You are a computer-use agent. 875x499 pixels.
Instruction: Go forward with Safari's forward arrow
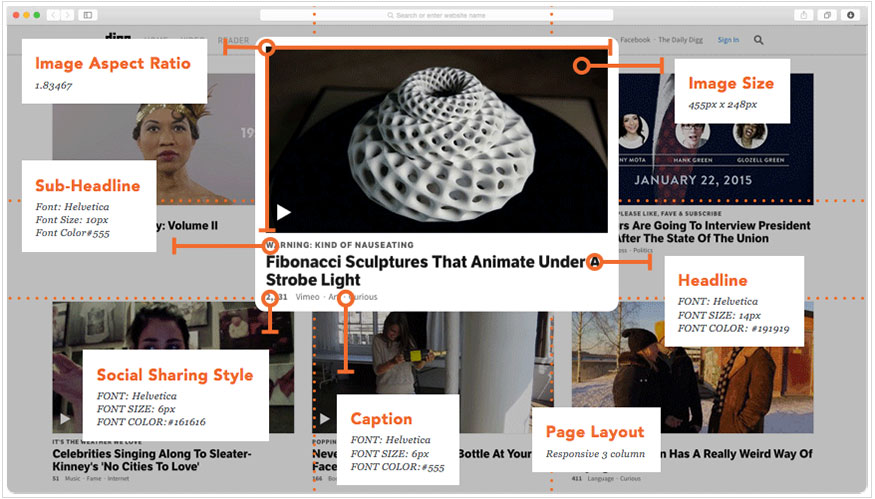click(x=67, y=15)
